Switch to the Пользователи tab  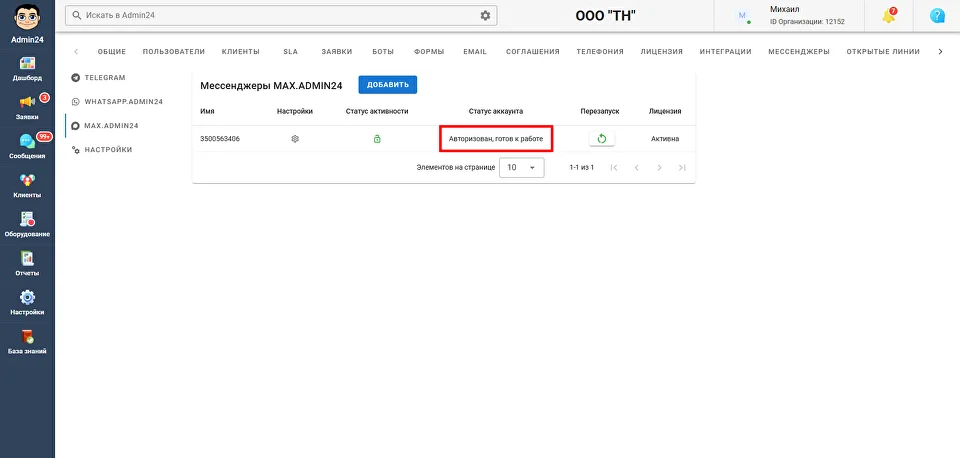[174, 51]
